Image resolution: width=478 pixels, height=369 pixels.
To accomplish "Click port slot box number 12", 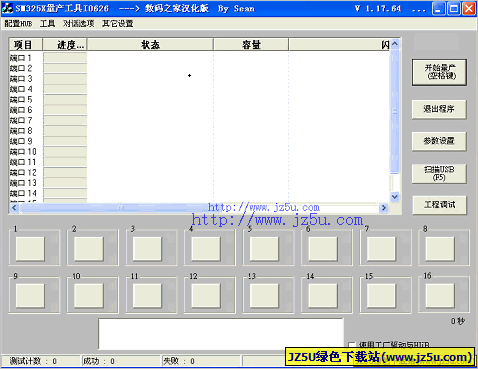I will click(206, 296).
